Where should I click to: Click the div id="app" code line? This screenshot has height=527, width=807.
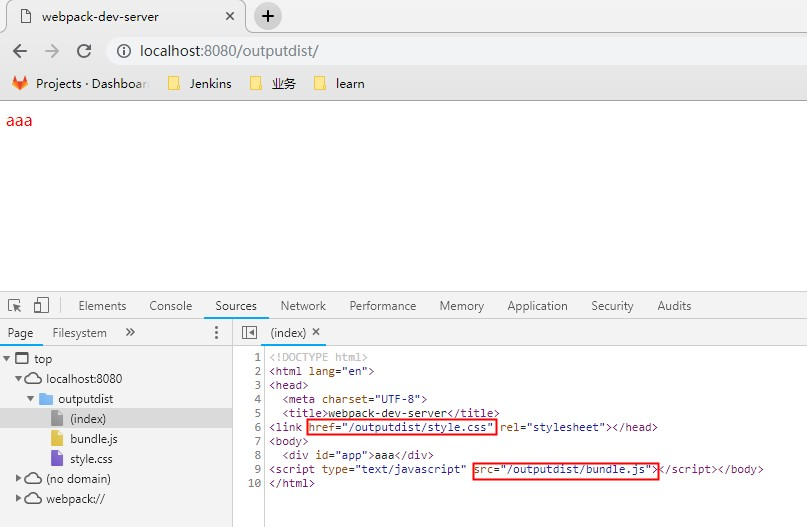pyautogui.click(x=358, y=455)
